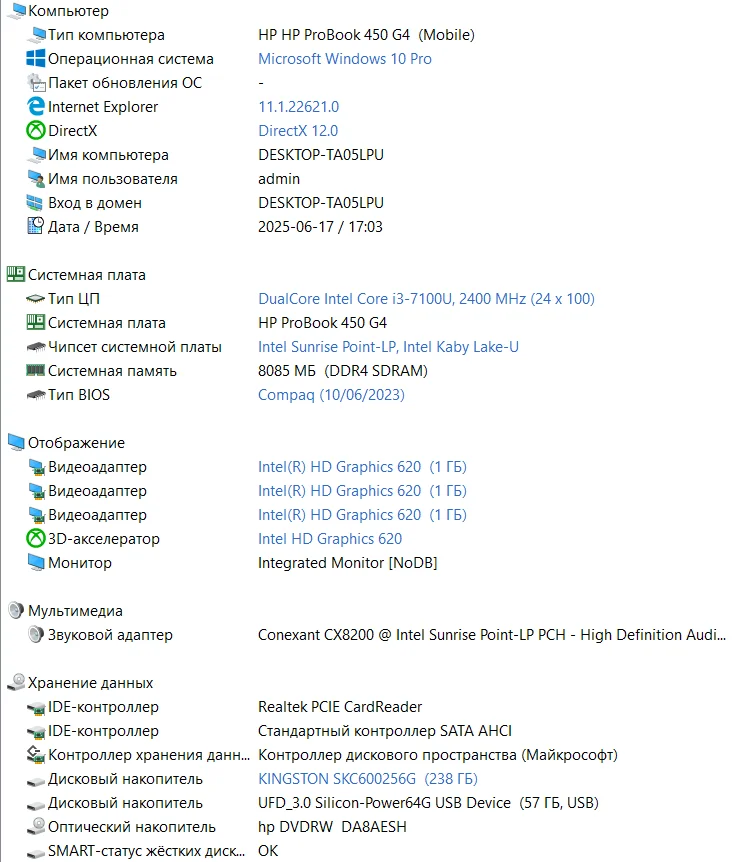Click the Чипсет системной платы icon
This screenshot has height=862, width=742.
click(36, 347)
